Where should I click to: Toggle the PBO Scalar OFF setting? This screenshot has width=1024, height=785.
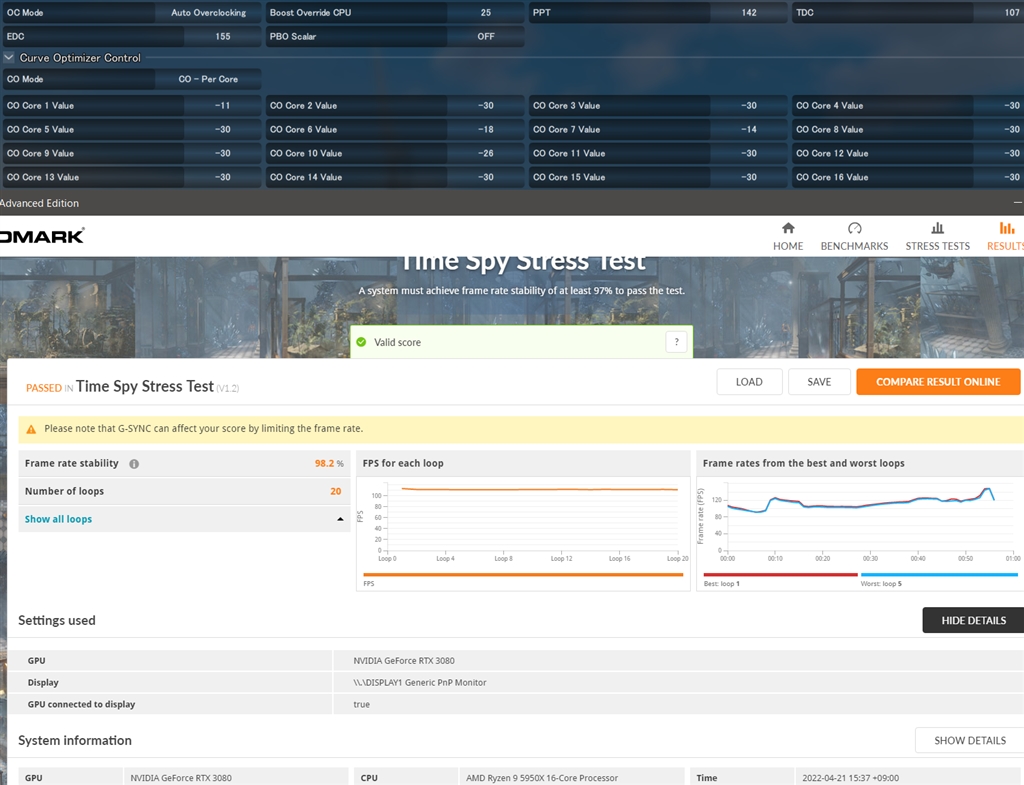pyautogui.click(x=485, y=36)
